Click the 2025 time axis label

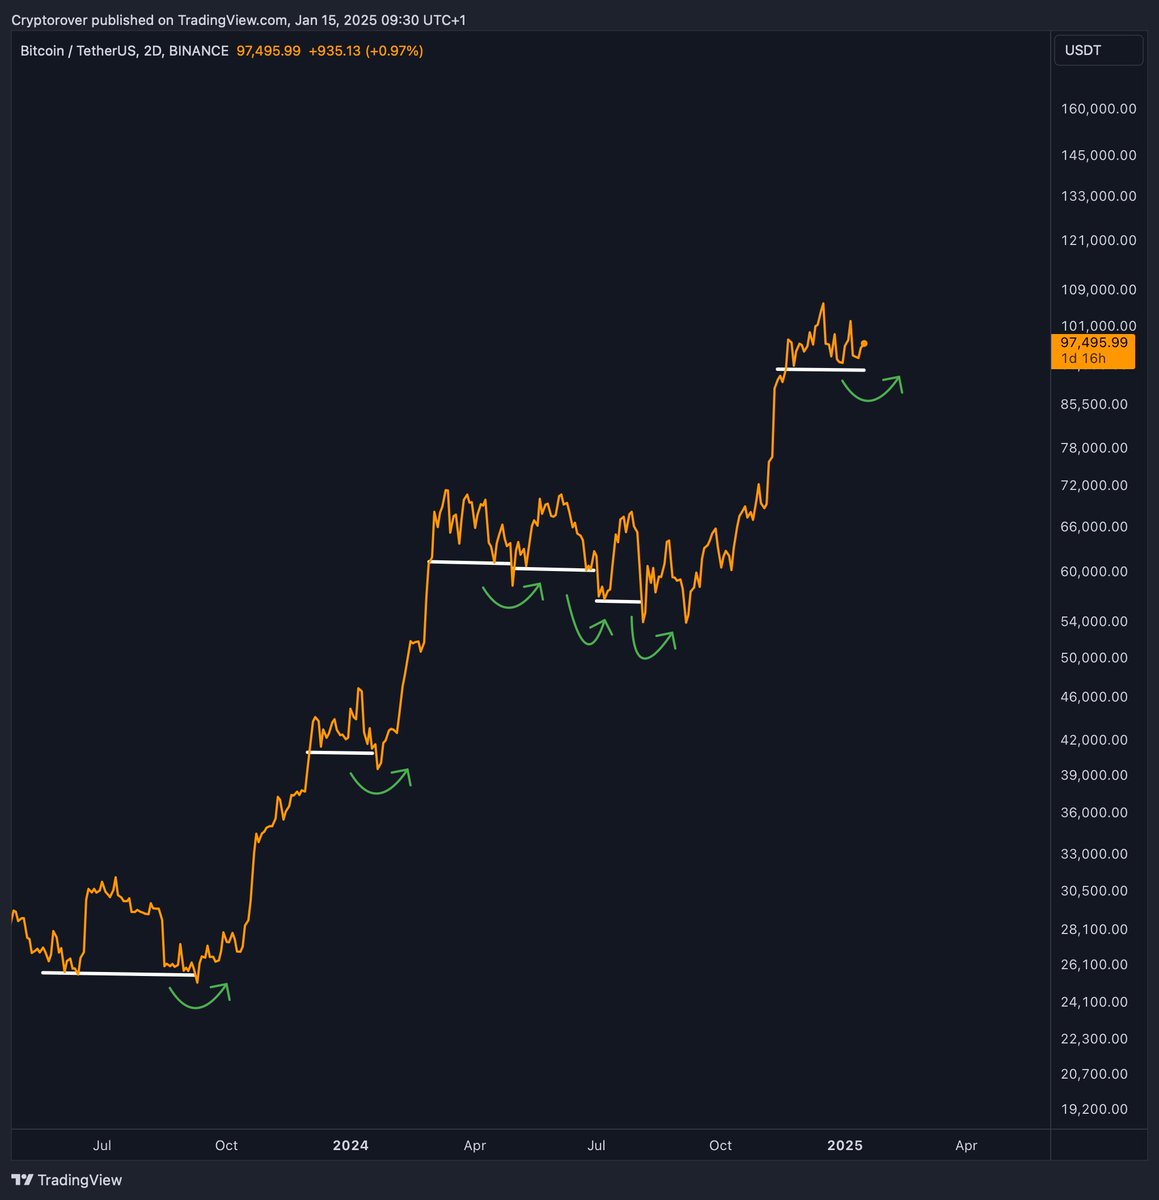845,1145
